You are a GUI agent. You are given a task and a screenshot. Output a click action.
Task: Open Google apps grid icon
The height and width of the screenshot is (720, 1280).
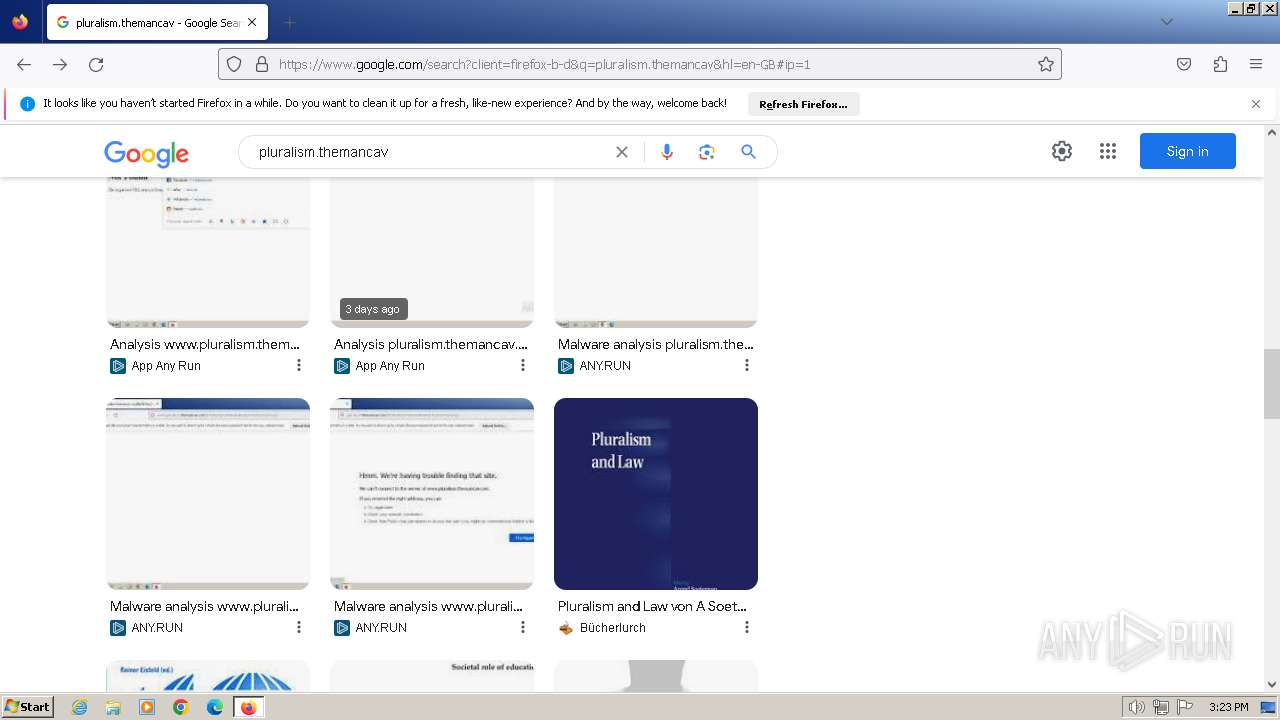click(x=1108, y=151)
